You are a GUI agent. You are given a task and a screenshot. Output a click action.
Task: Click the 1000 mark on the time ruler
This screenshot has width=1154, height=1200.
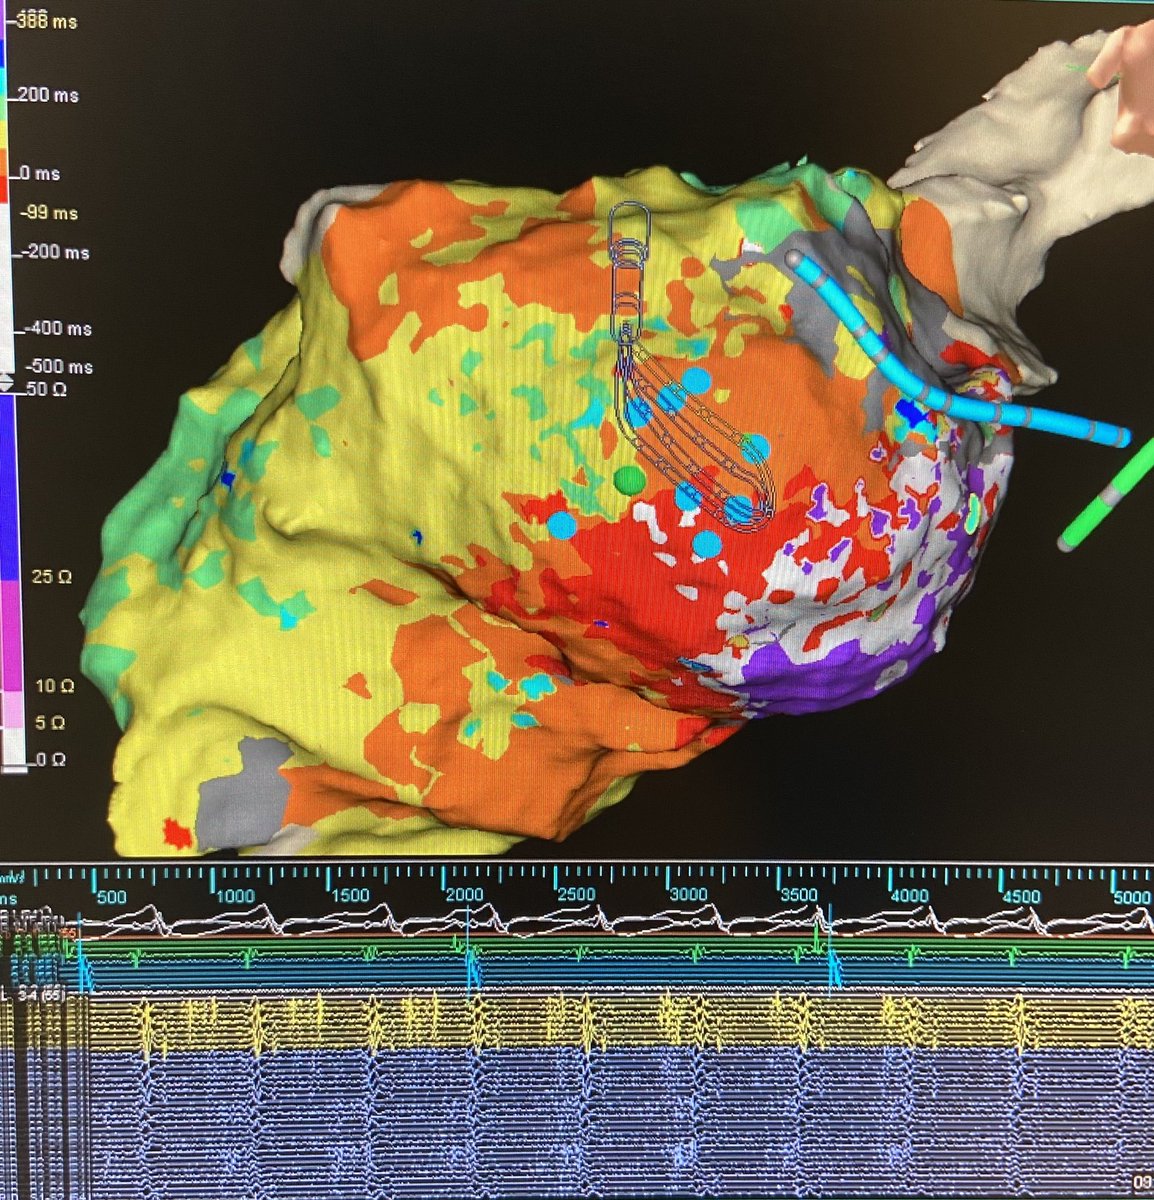coord(234,896)
